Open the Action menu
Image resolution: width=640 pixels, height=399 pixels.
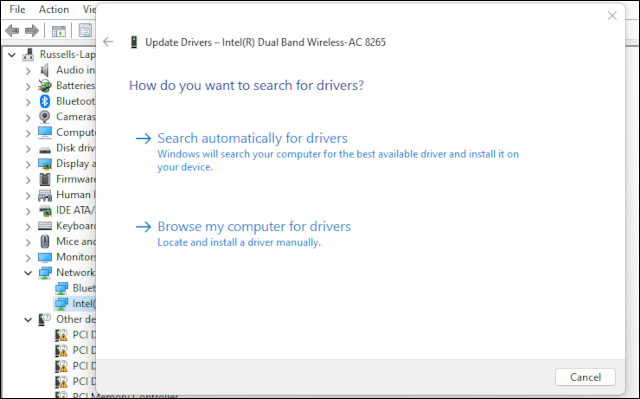pyautogui.click(x=54, y=9)
